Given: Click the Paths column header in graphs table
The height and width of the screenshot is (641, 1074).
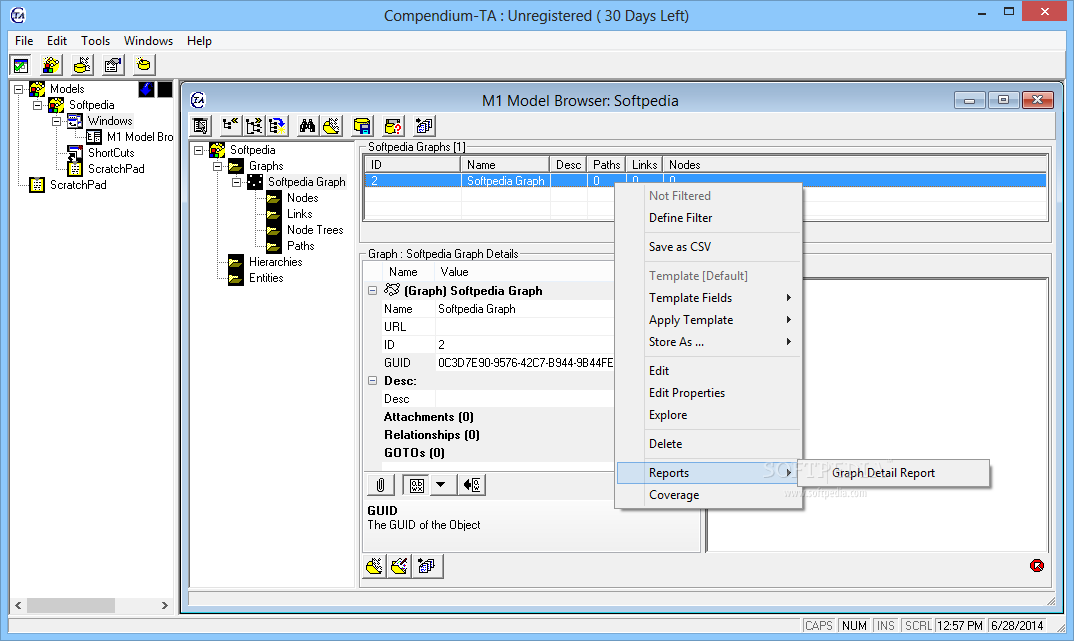Looking at the screenshot, I should pos(605,165).
